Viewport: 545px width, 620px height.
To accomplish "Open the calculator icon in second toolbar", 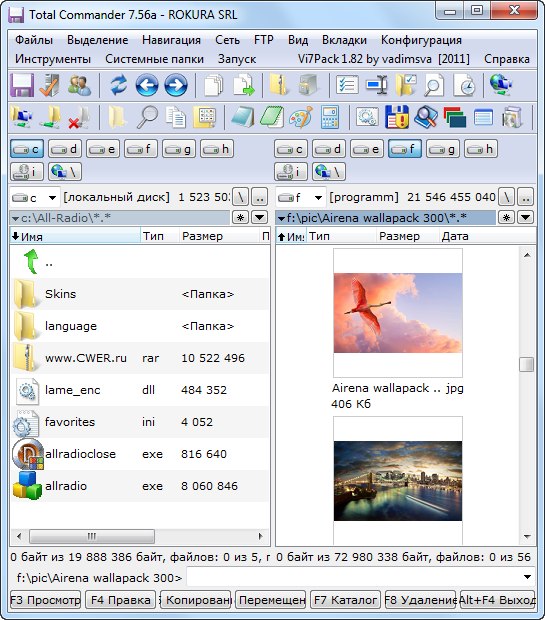I will (330, 117).
